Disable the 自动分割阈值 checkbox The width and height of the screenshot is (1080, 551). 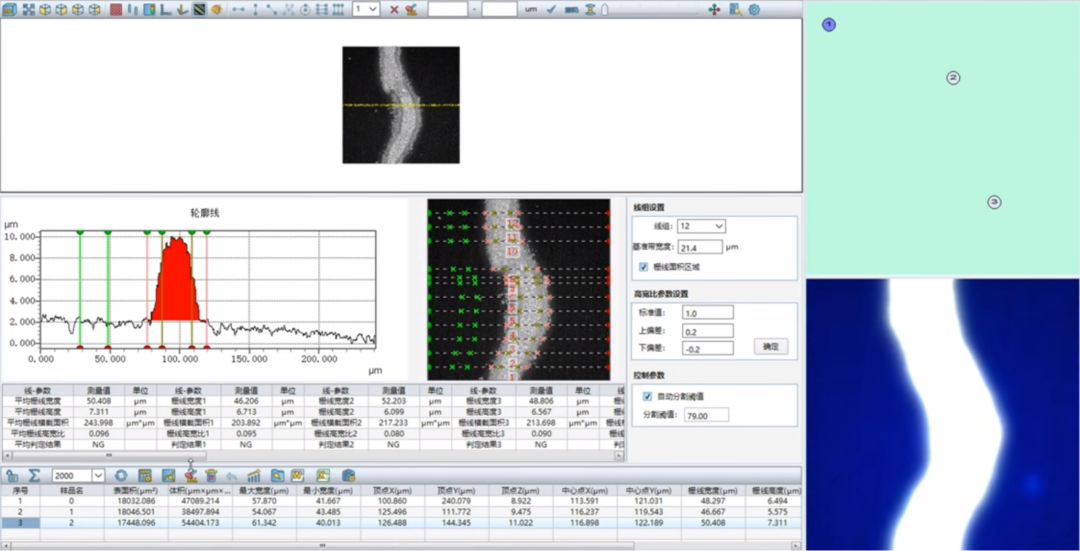pos(647,396)
